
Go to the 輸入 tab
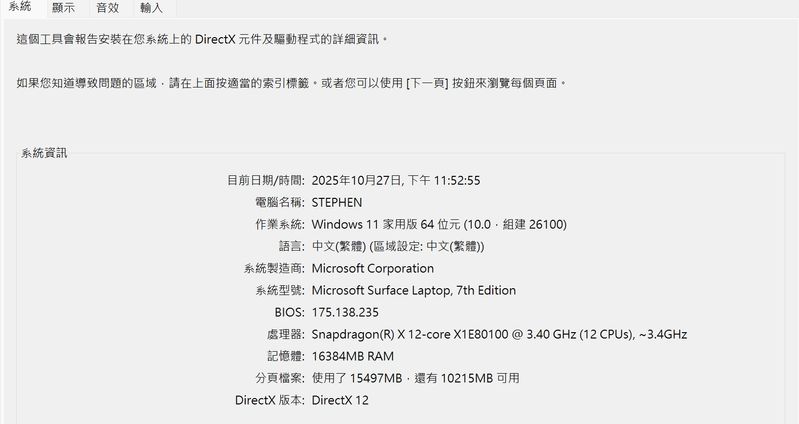click(151, 8)
